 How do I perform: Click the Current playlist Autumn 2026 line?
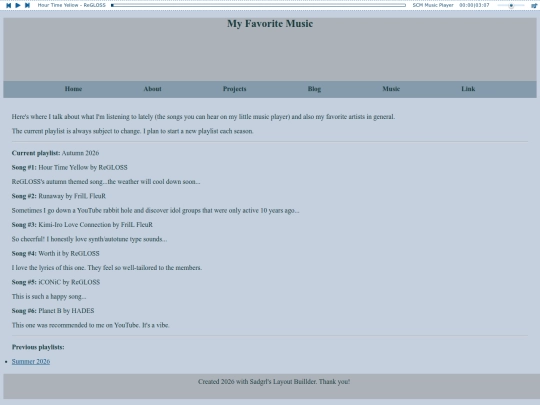coord(55,153)
